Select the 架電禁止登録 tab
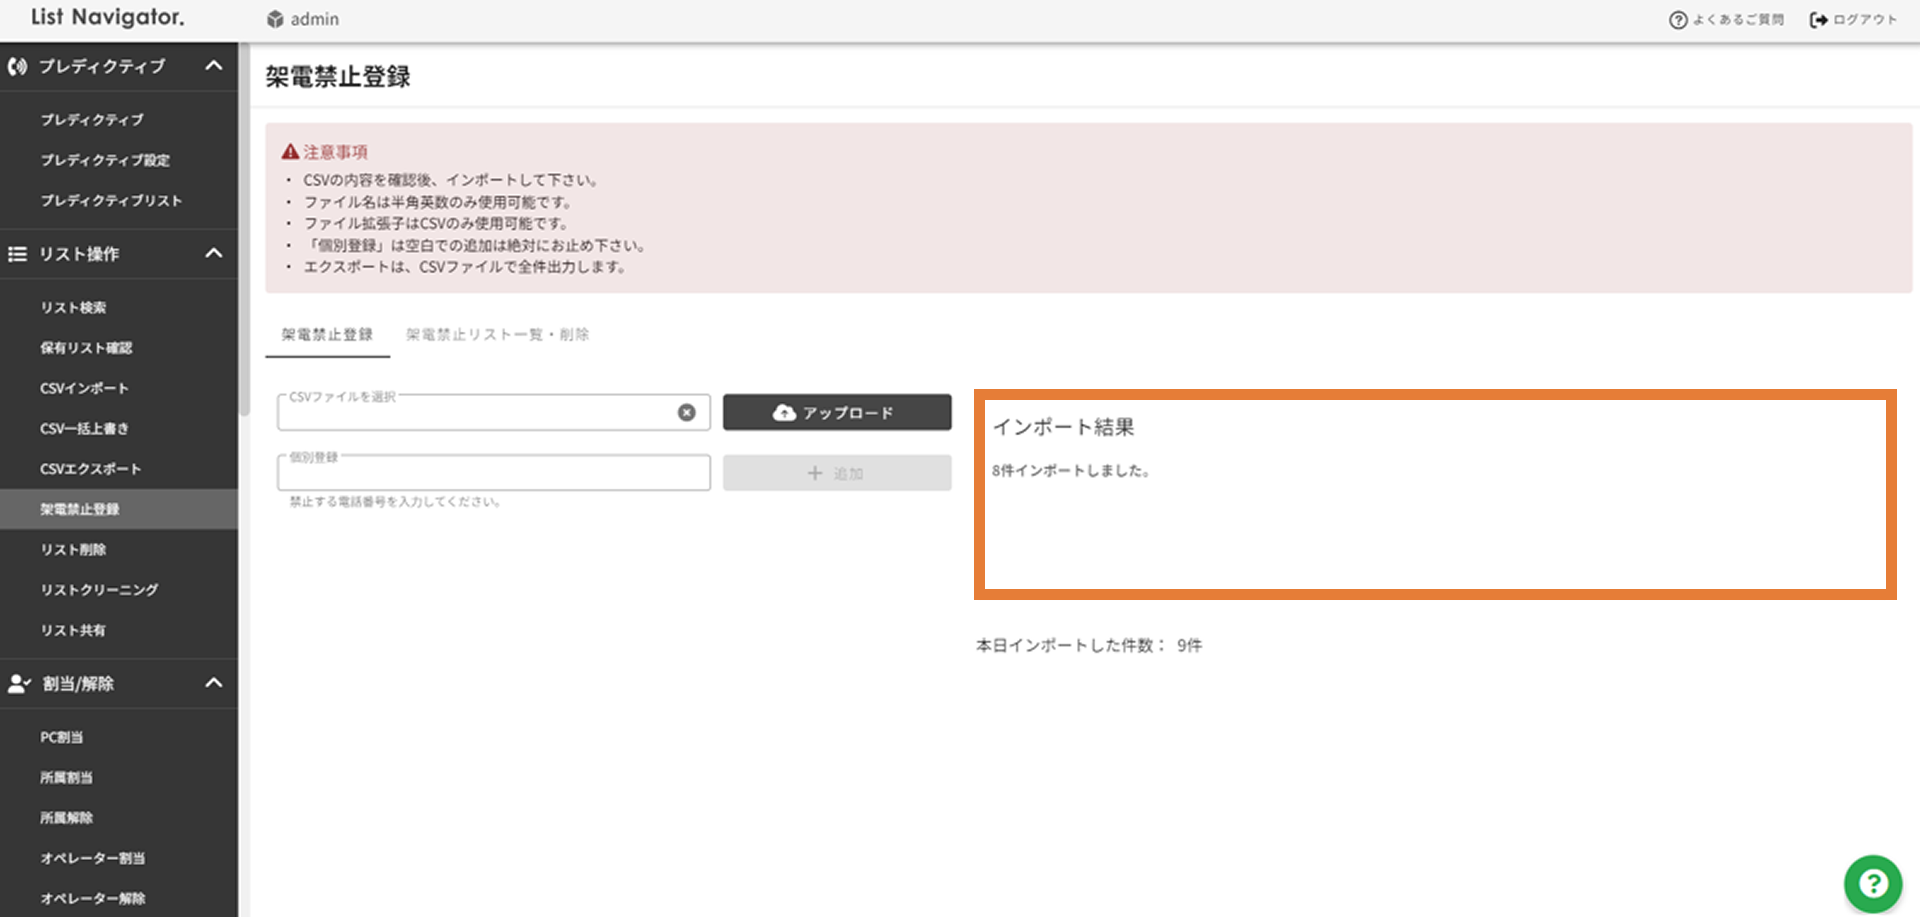Viewport: 1920px width, 917px height. pyautogui.click(x=327, y=334)
